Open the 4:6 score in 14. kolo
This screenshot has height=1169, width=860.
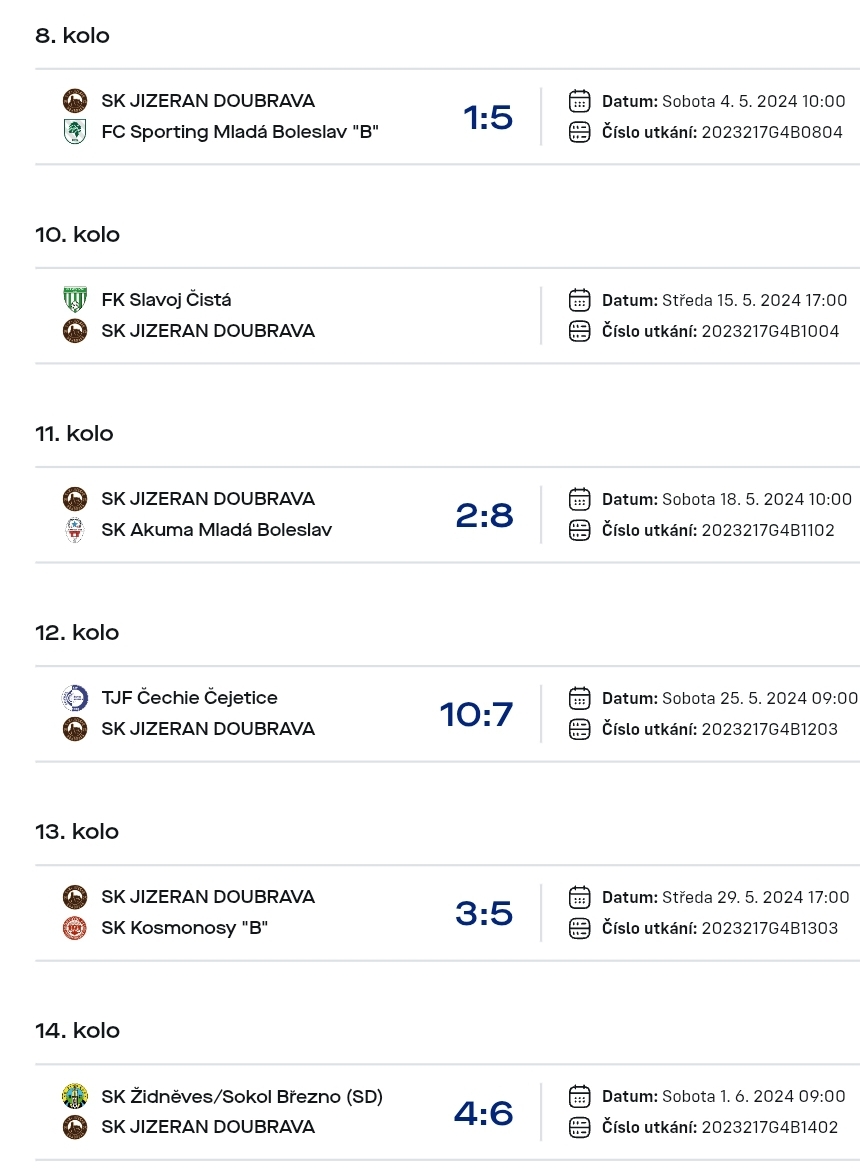[x=484, y=1113]
